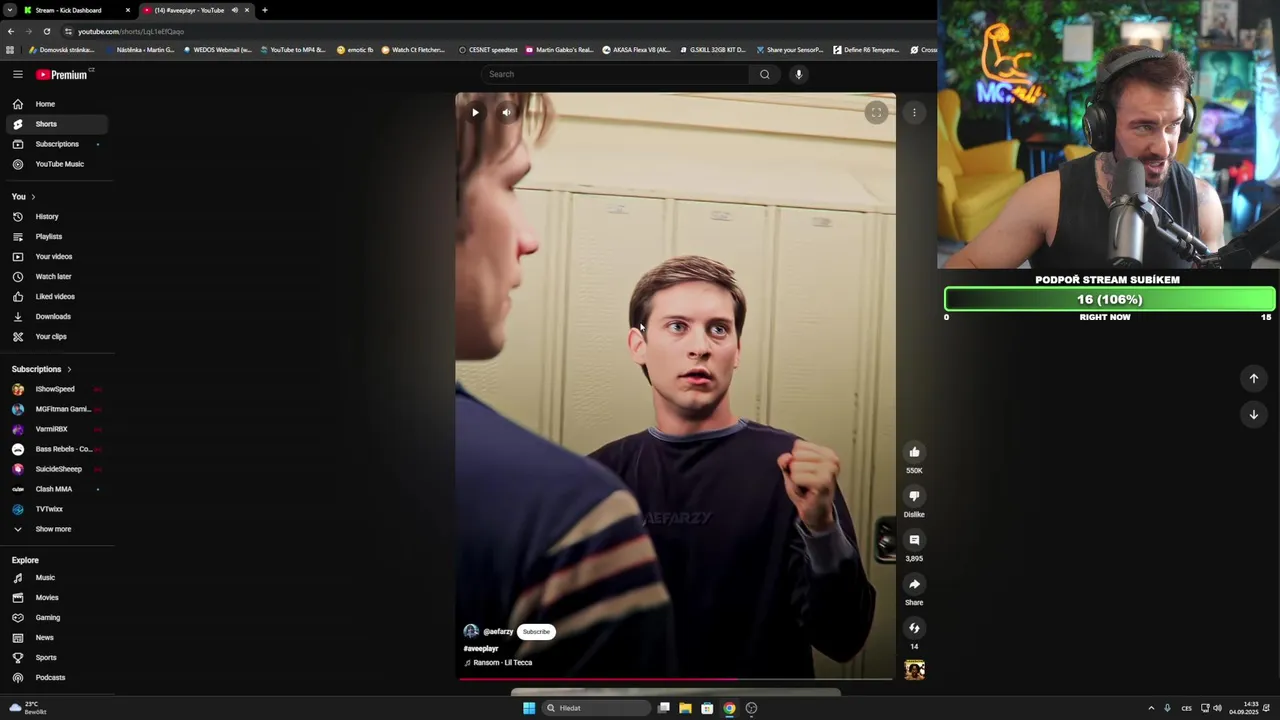The height and width of the screenshot is (720, 1280).
Task: Reload the page
Action: click(46, 31)
